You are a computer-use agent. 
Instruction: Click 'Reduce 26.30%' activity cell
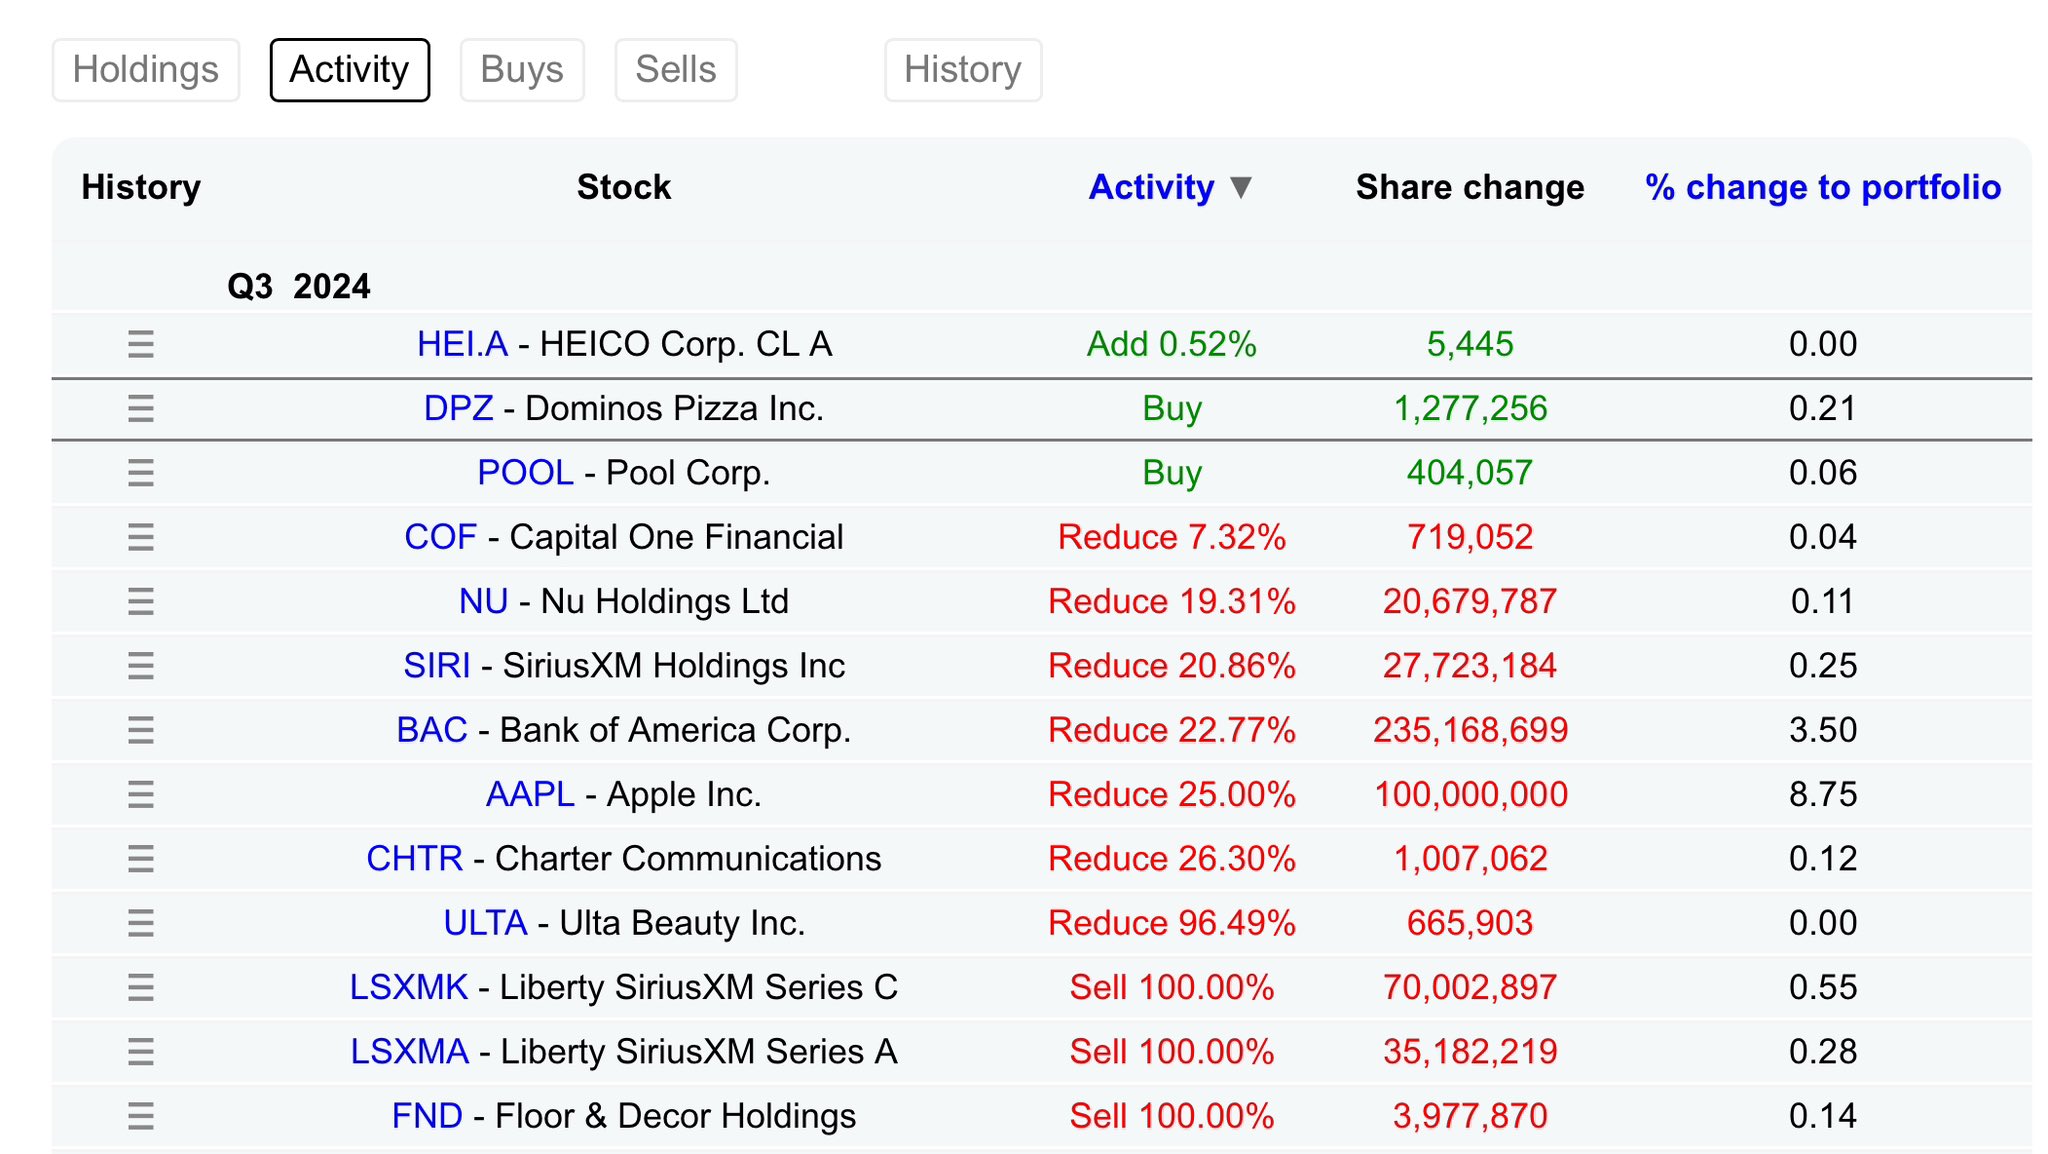1172,859
